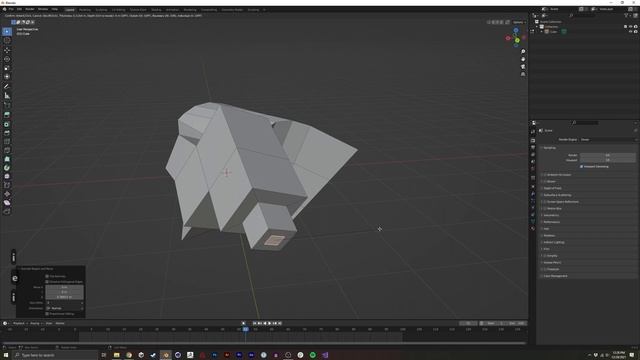Switch to the Sculpting workspace tab
640x360 pixels.
pos(101,10)
